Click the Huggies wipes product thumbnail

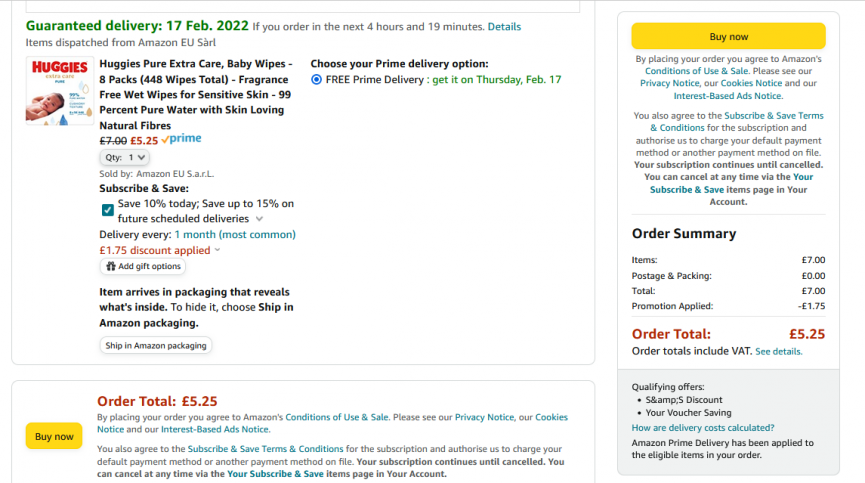[x=60, y=91]
